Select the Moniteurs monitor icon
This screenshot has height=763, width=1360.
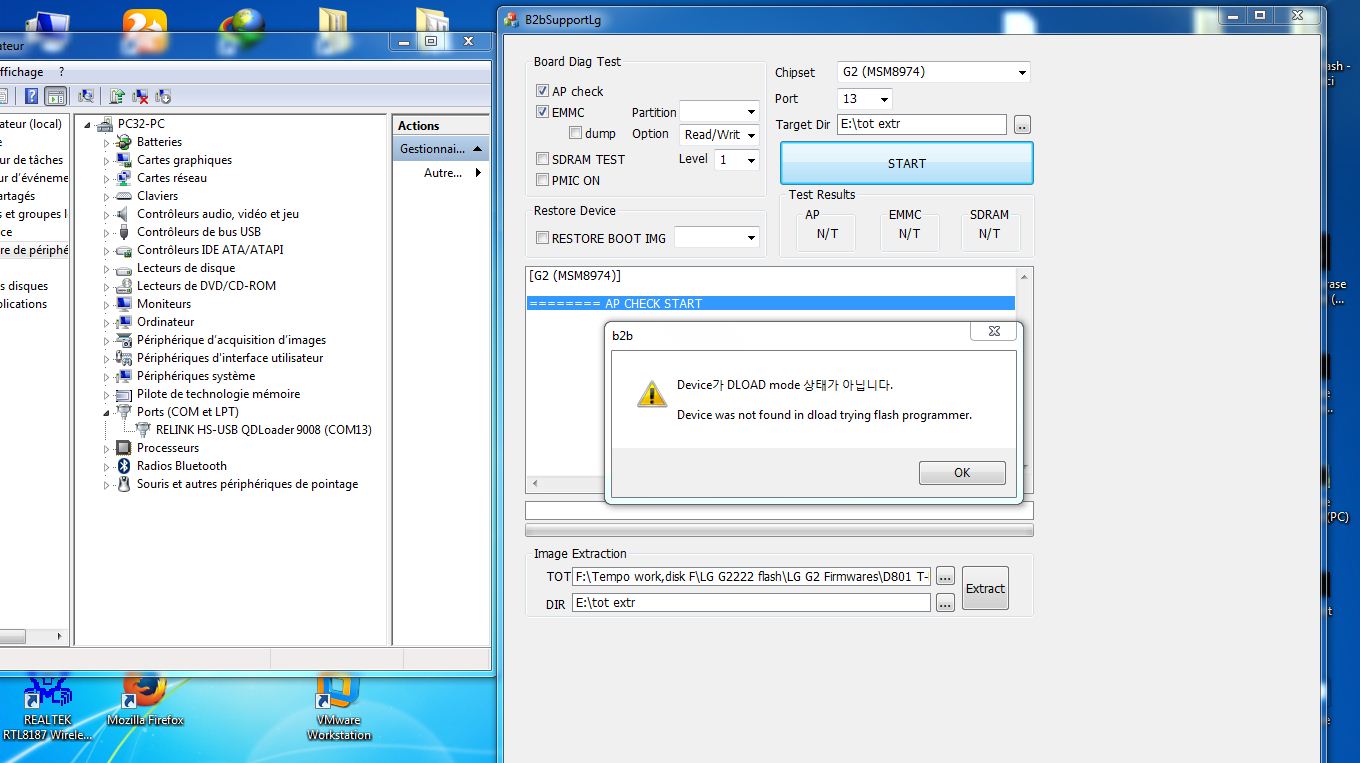pos(124,304)
